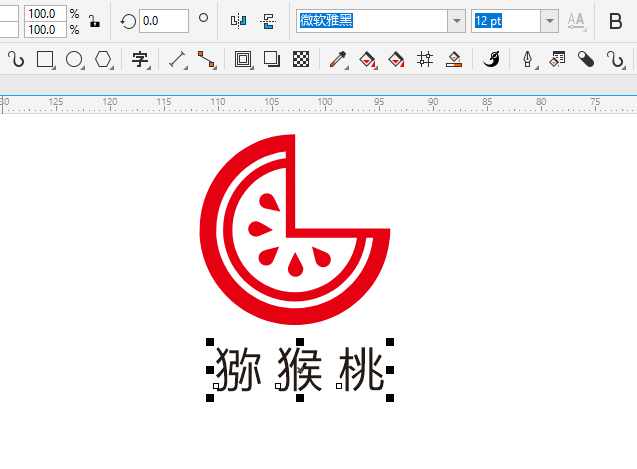
Task: Open the font name dropdown arrow
Action: point(457,21)
